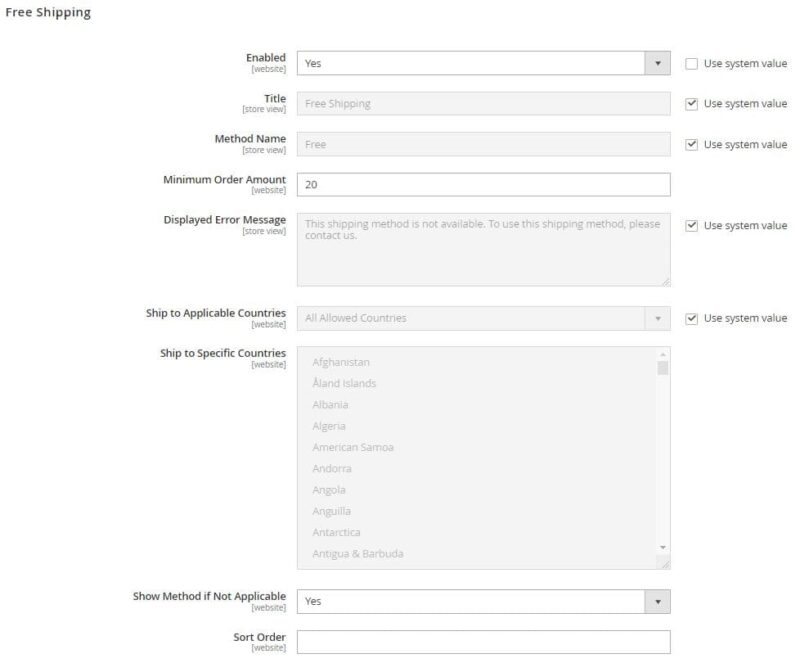Viewport: 800px width, 663px height.
Task: Focus the Minimum Order Amount field
Action: pyautogui.click(x=483, y=185)
